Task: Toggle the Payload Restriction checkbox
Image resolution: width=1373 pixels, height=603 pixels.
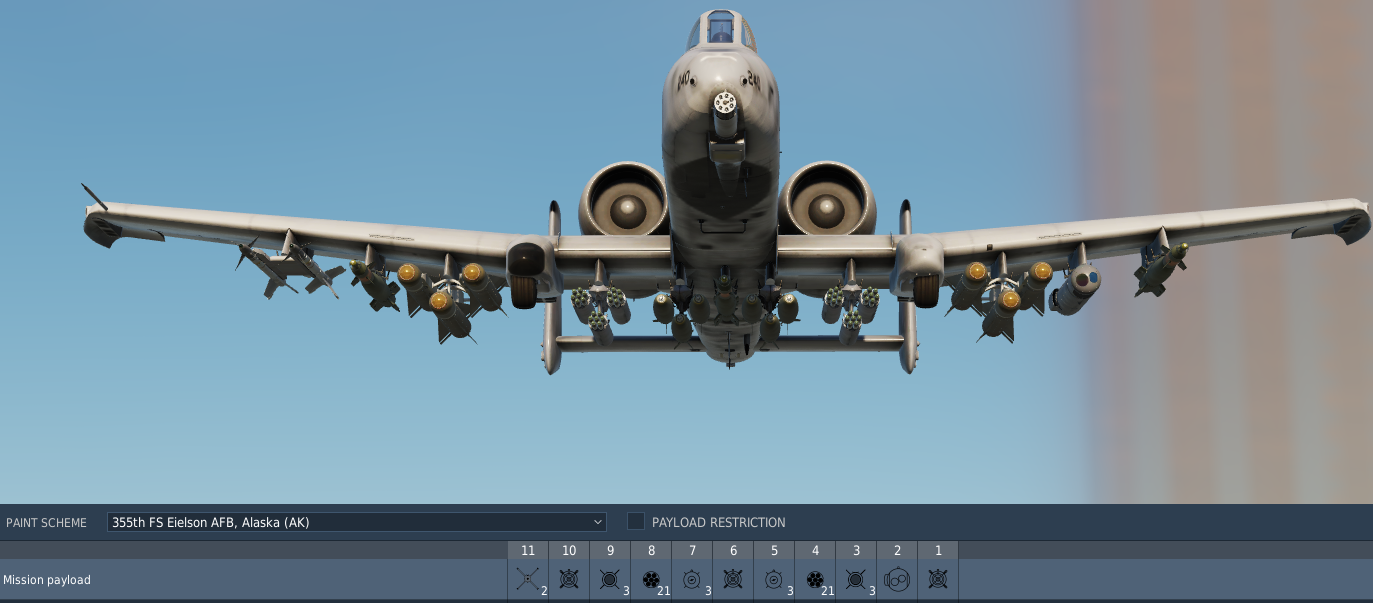Action: click(636, 522)
